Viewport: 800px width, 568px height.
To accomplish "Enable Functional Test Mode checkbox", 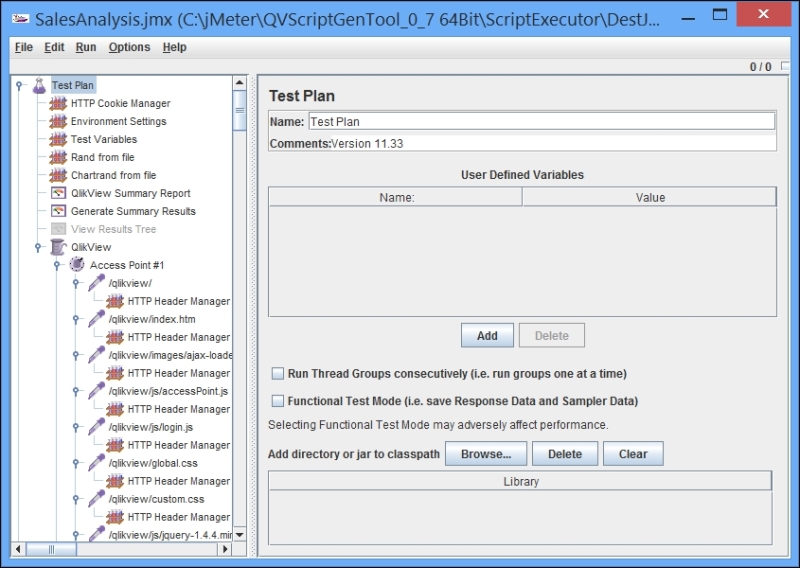I will tap(278, 401).
